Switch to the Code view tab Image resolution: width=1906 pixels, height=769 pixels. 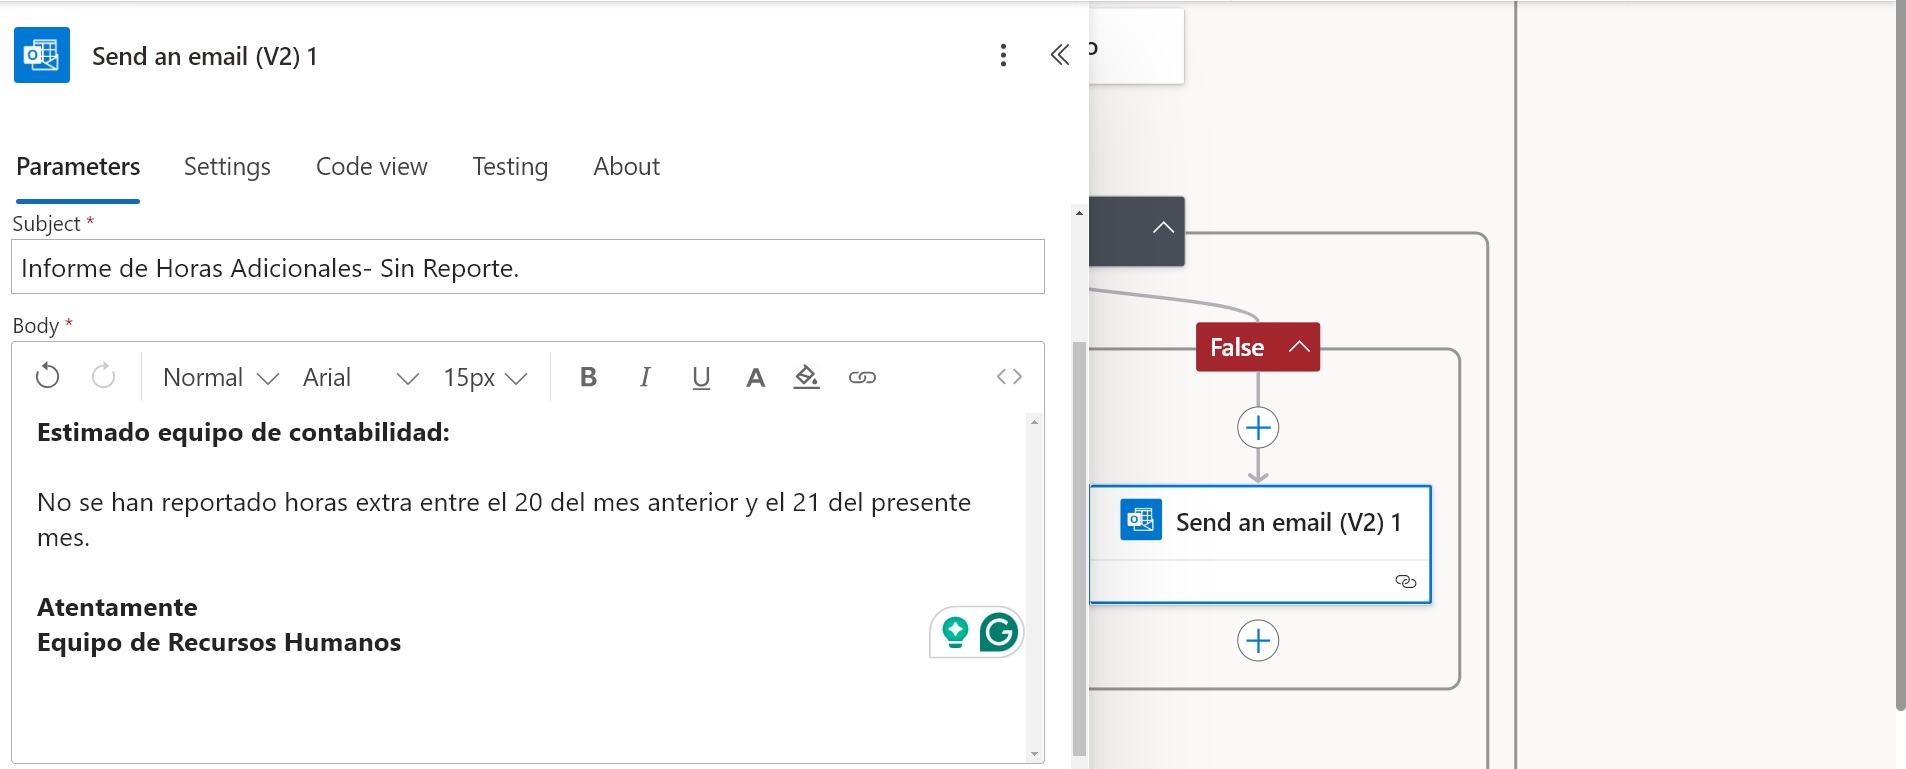pyautogui.click(x=371, y=166)
